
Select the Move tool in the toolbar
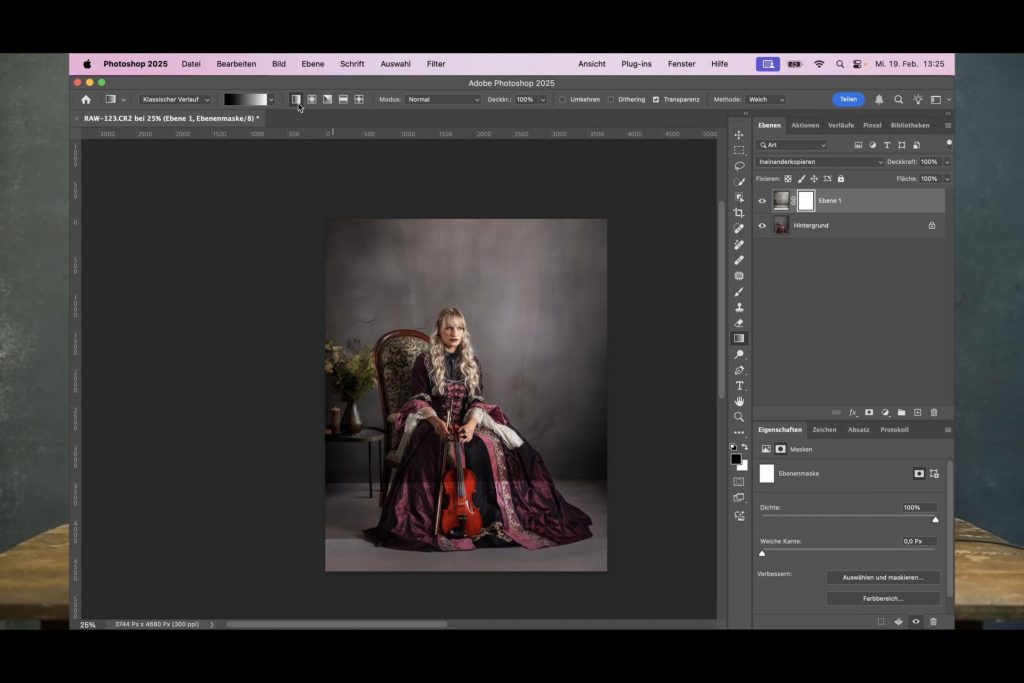tap(739, 135)
